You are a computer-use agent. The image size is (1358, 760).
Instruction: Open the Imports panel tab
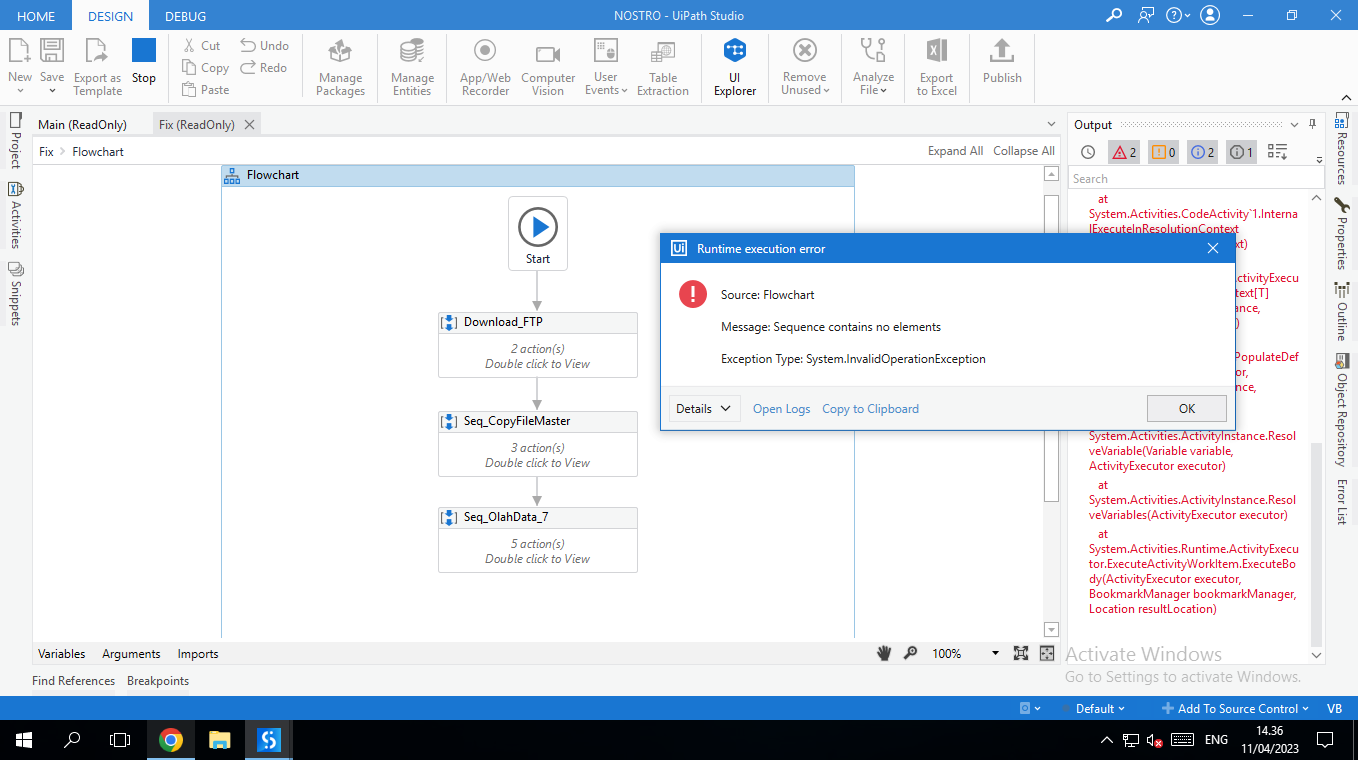[x=198, y=653]
